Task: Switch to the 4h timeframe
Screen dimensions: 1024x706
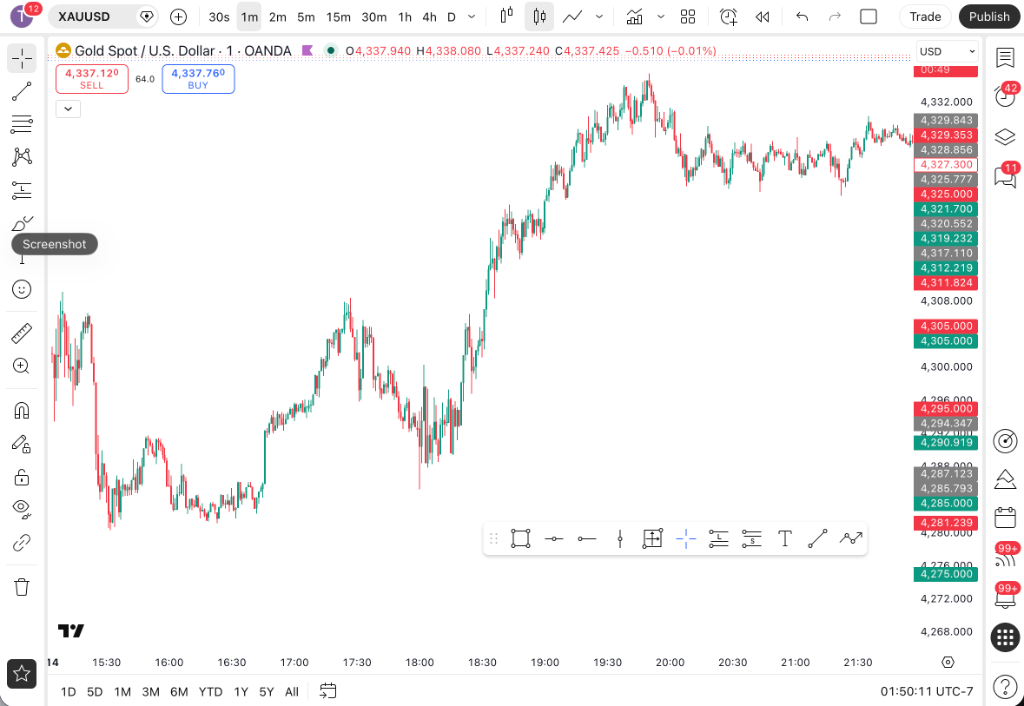Action: 429,17
